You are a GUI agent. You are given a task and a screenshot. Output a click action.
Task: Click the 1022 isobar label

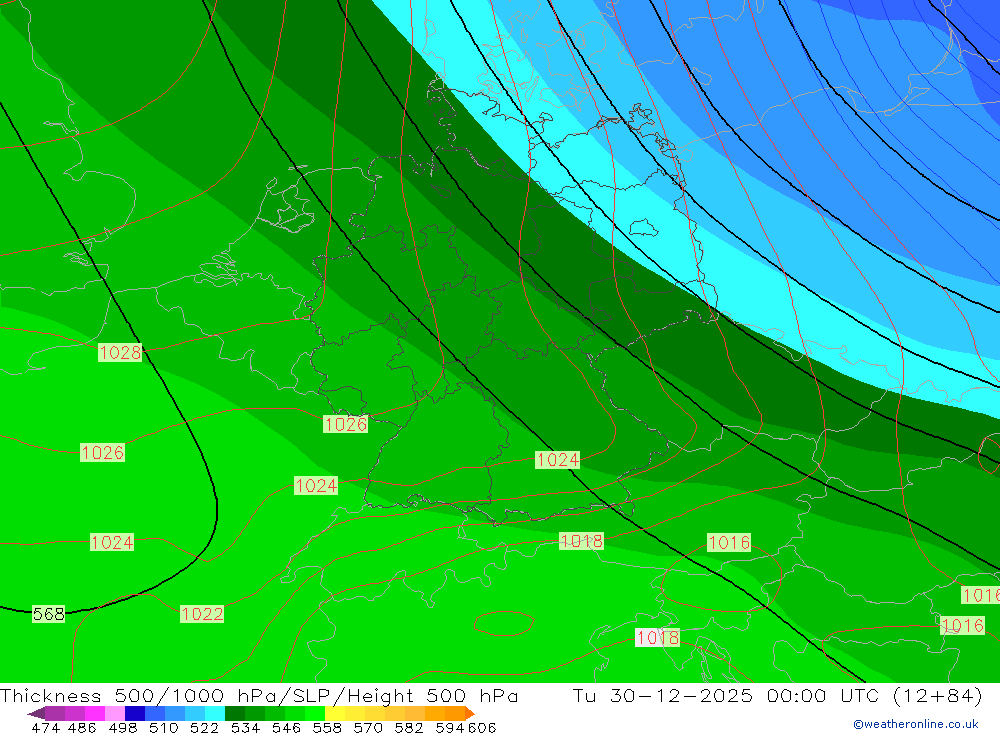pyautogui.click(x=202, y=614)
